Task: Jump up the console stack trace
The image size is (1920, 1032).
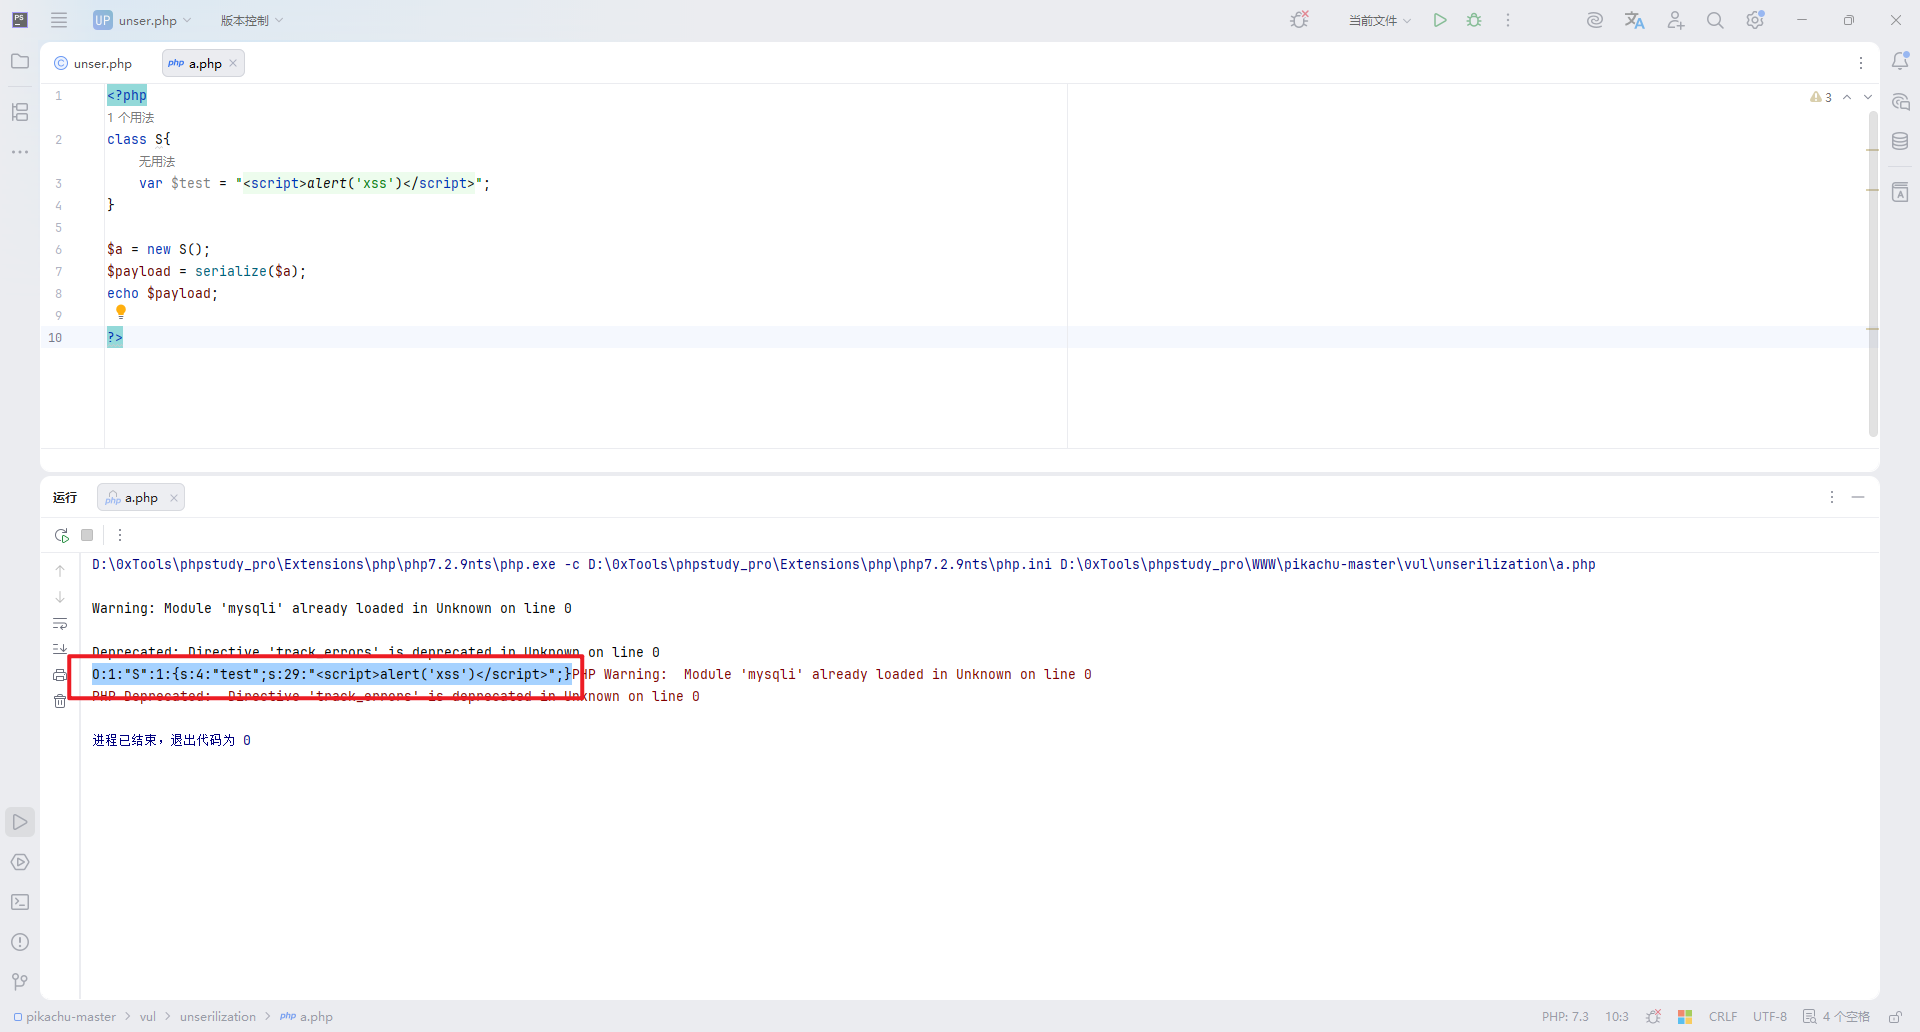Action: [60, 571]
